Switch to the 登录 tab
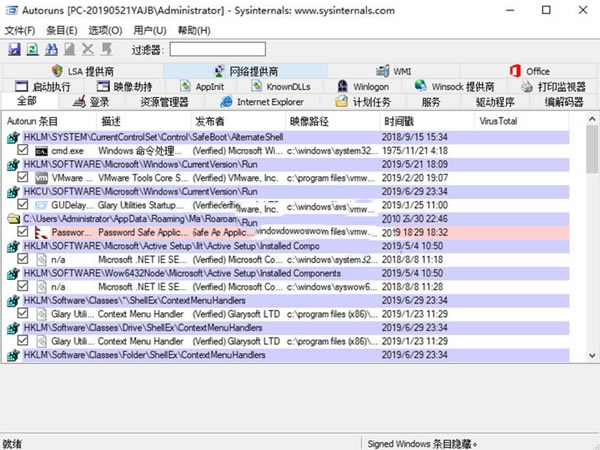 click(x=91, y=102)
